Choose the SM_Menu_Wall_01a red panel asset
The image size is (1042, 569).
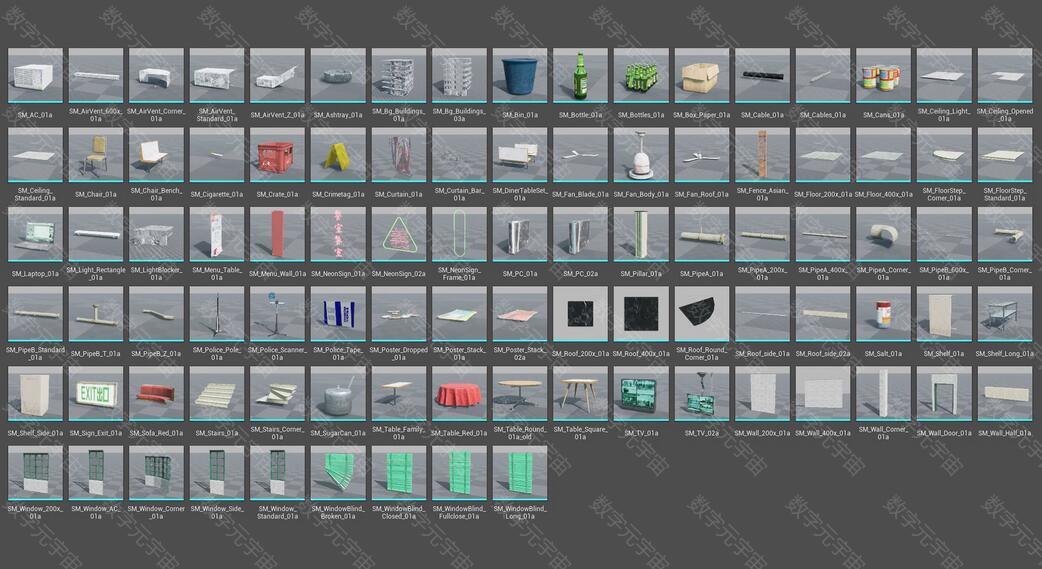tap(277, 233)
